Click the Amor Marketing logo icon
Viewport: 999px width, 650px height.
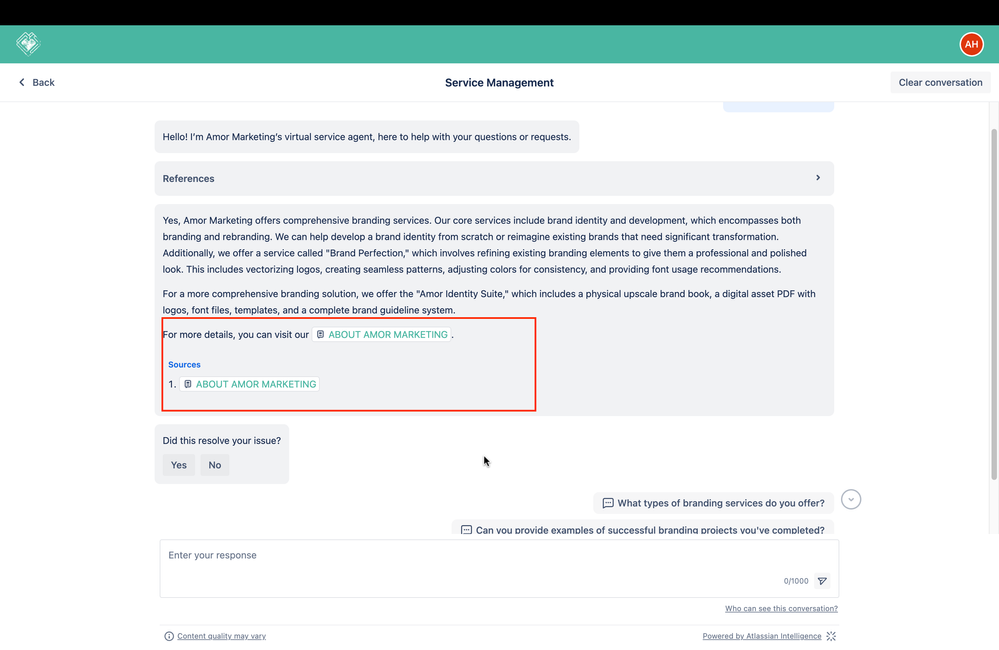(x=28, y=44)
